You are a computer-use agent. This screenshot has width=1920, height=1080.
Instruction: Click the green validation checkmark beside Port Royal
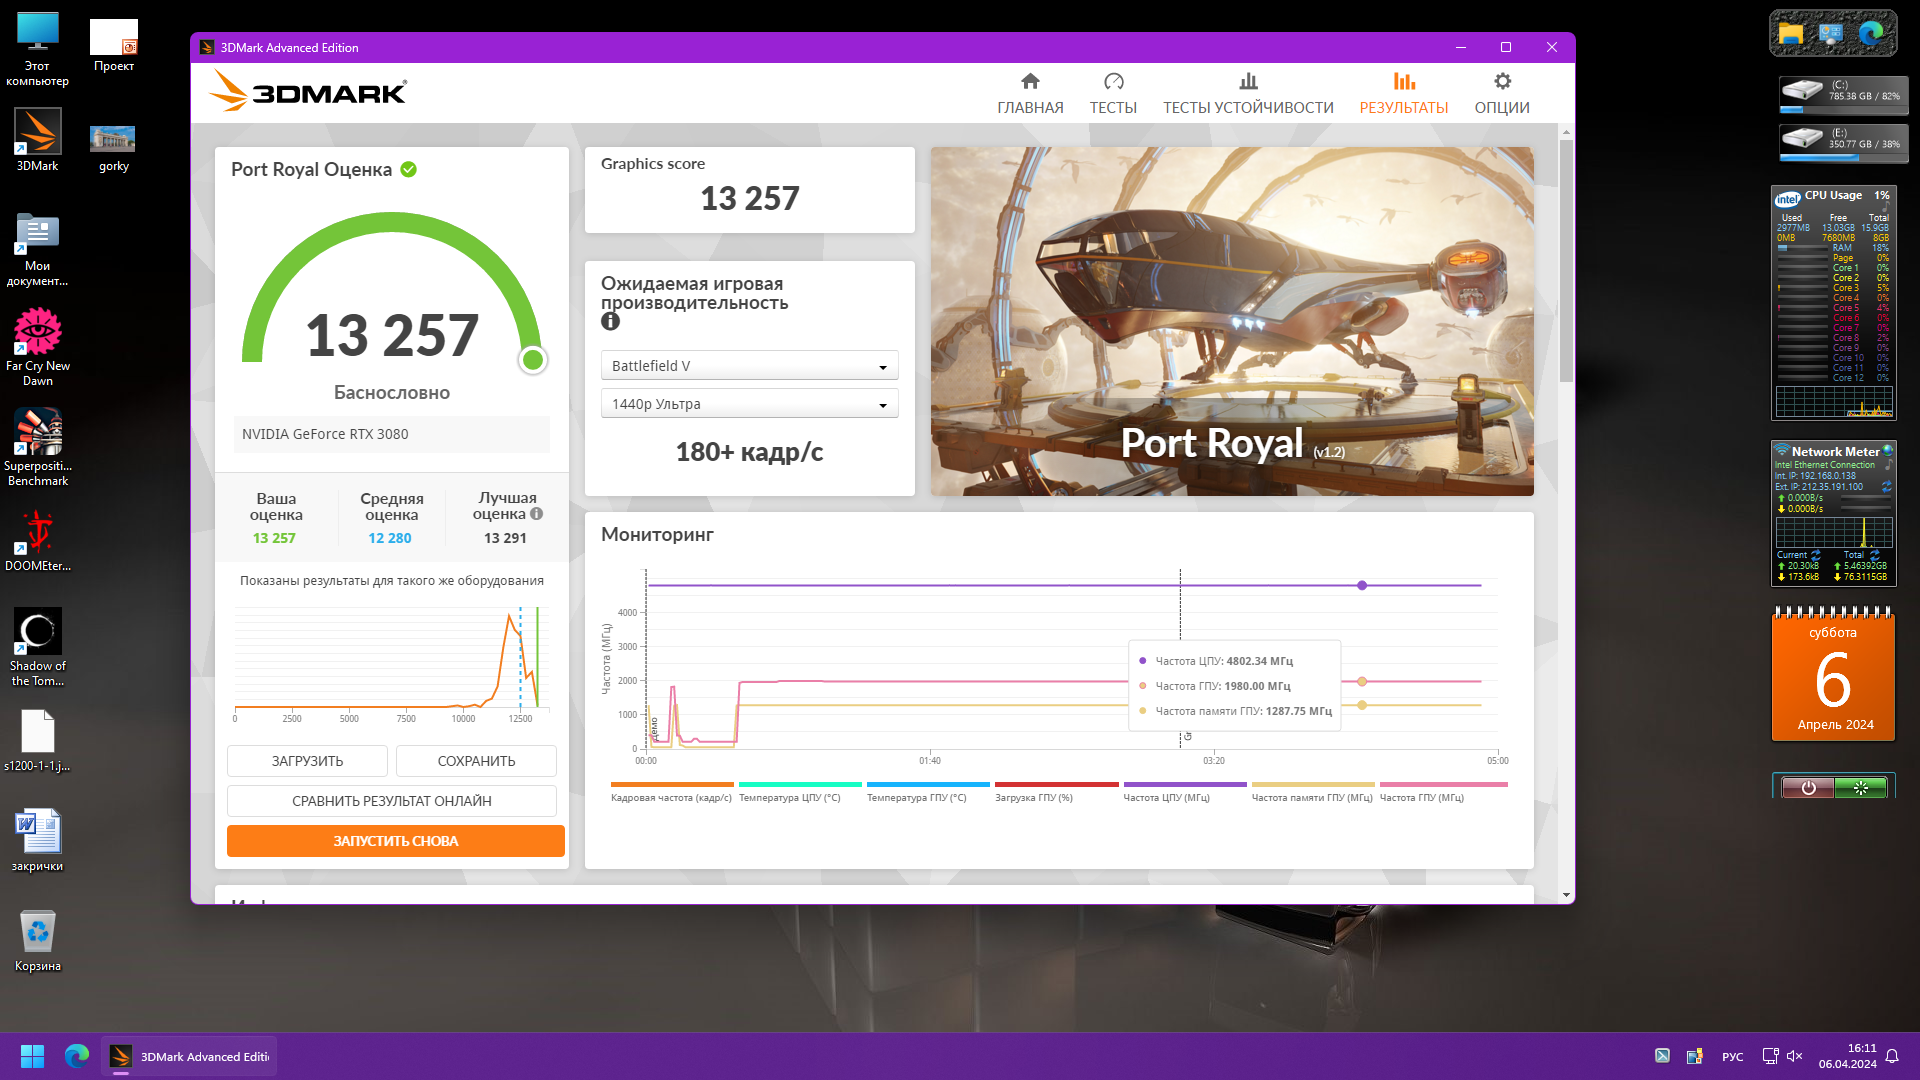pos(409,170)
